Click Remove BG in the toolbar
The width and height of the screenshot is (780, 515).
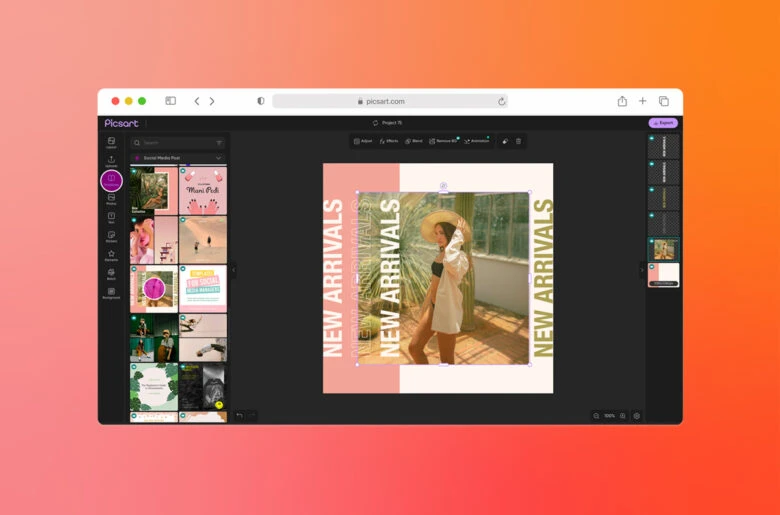coord(443,141)
